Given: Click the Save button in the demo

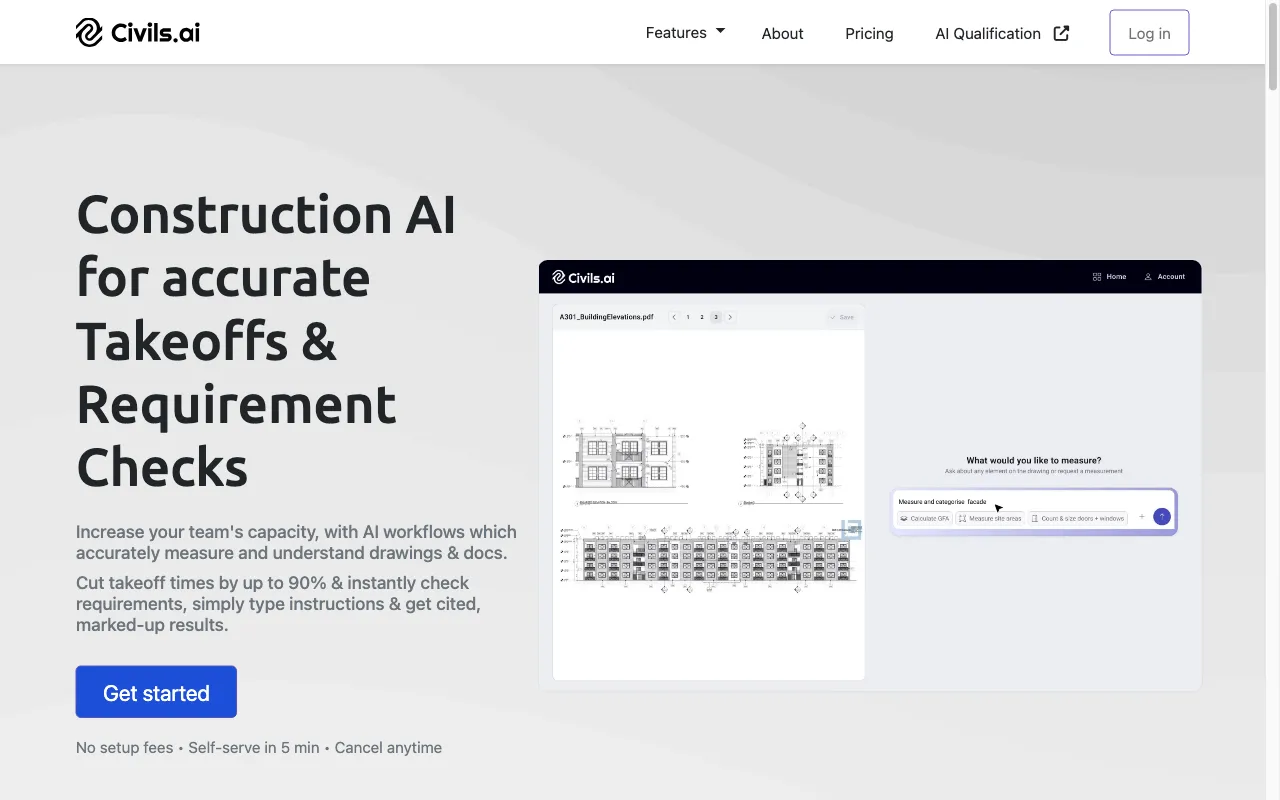Looking at the screenshot, I should pyautogui.click(x=842, y=317).
